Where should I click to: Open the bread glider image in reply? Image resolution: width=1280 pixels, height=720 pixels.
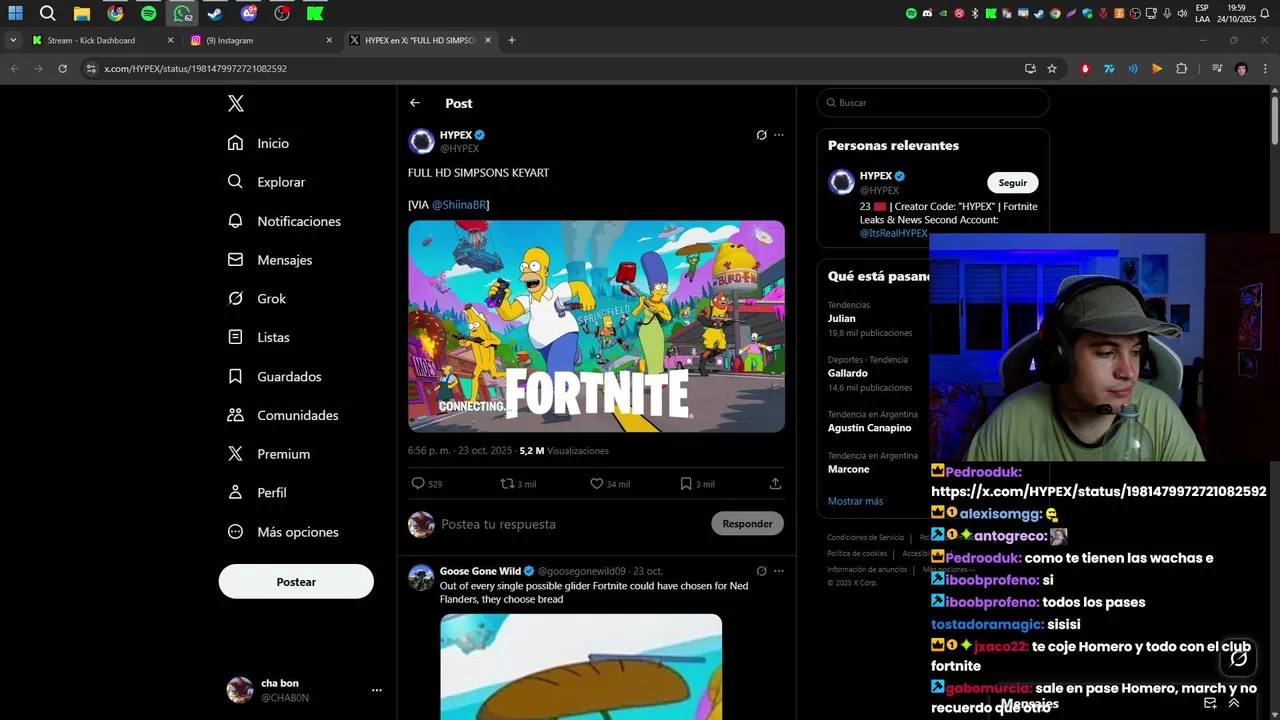tap(581, 667)
